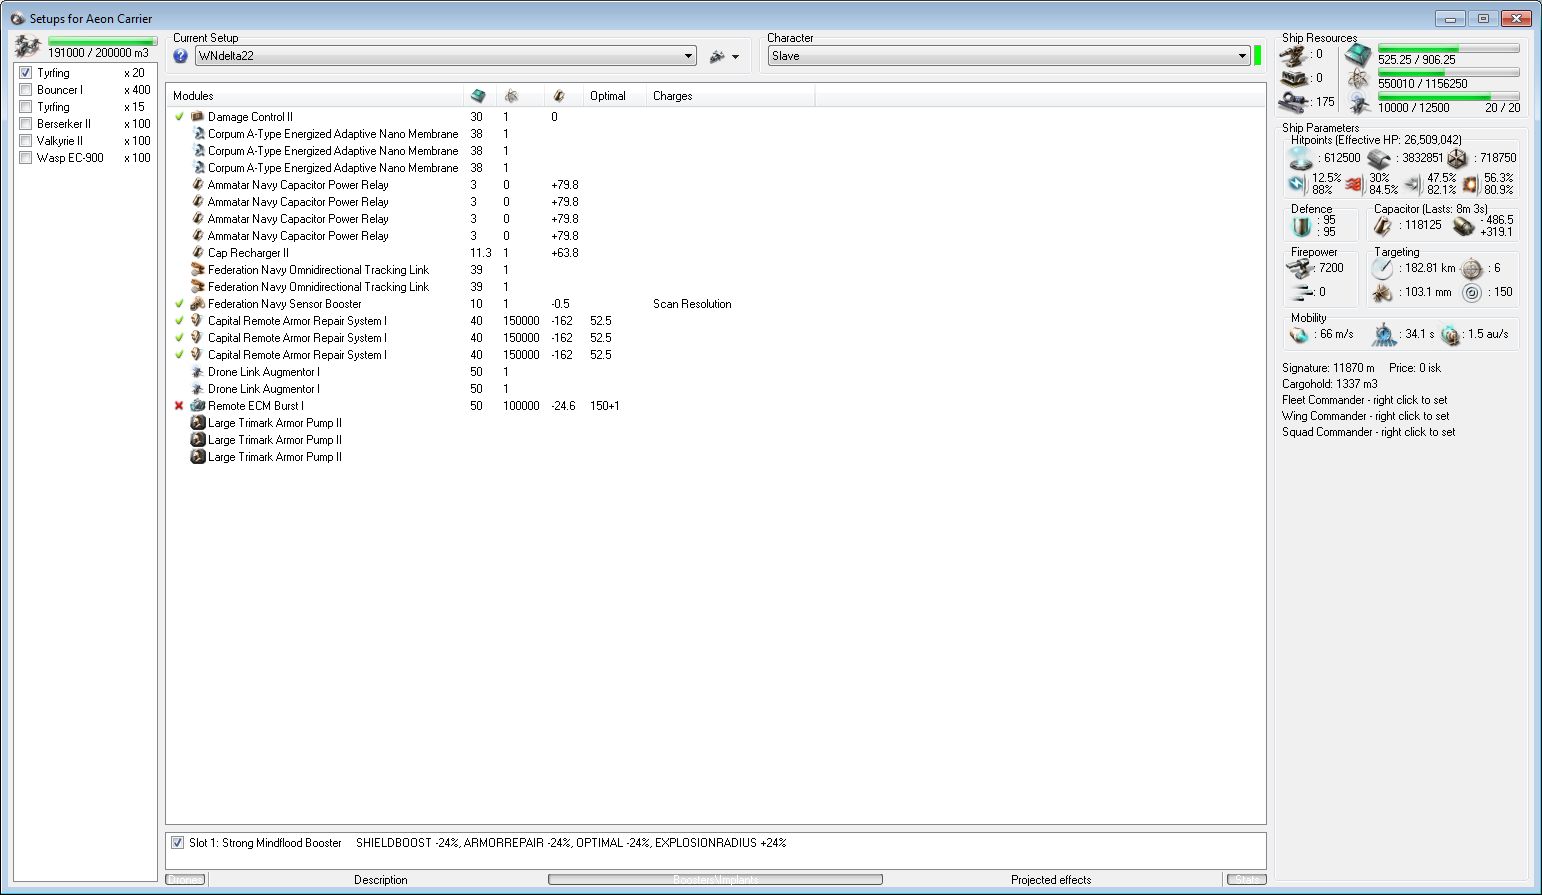Click the scan resolution icon showing 103.1 mm

click(x=1382, y=293)
